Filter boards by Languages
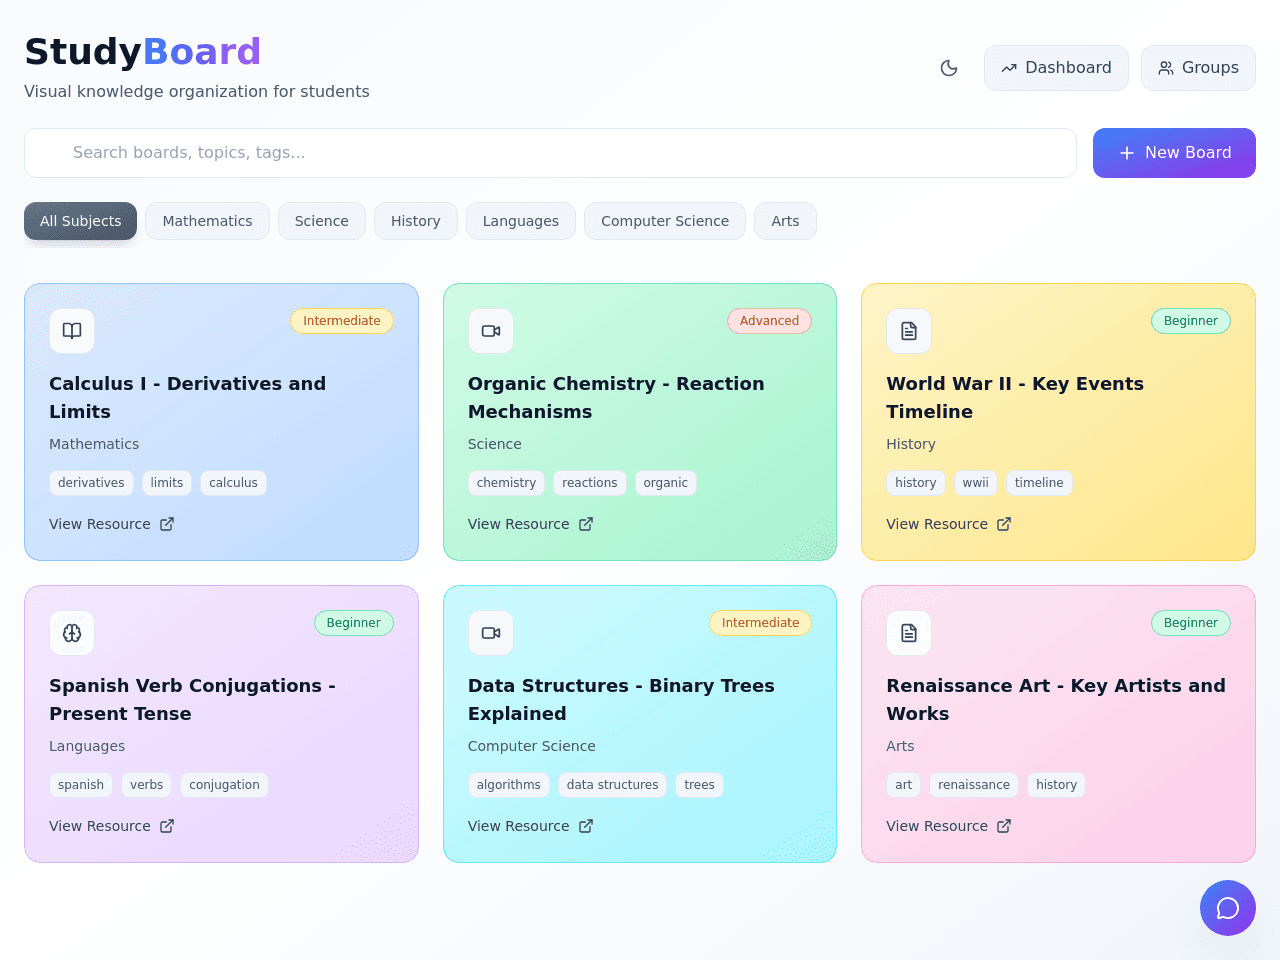This screenshot has height=960, width=1280. (520, 221)
